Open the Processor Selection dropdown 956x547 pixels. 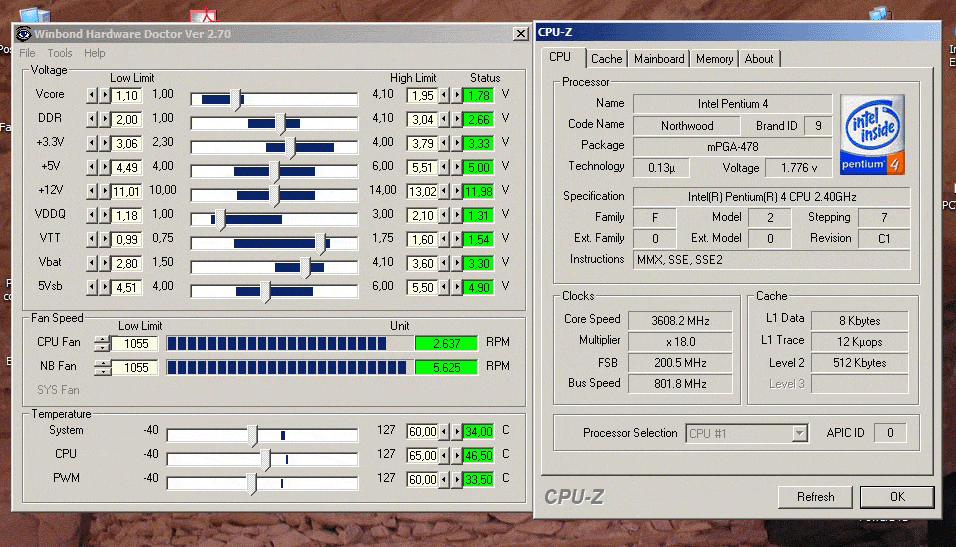[x=799, y=433]
